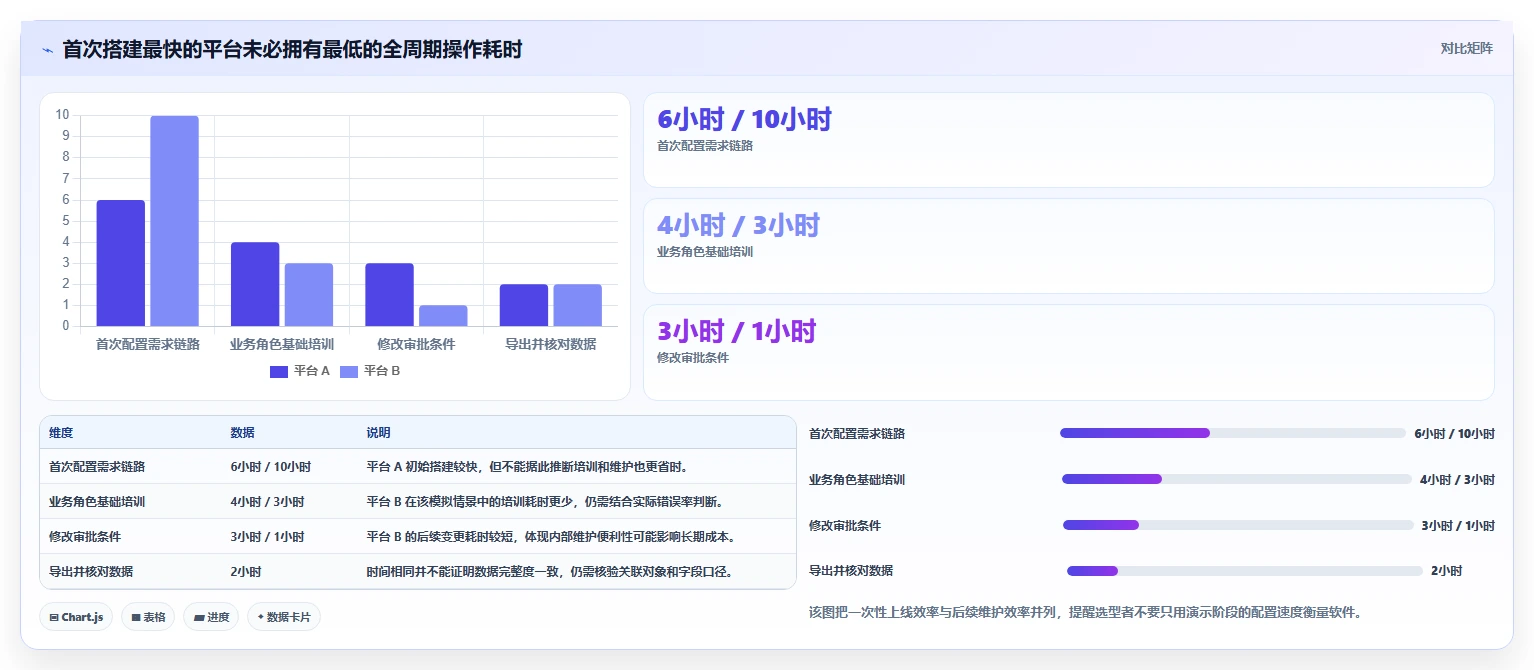Click the 说明 table column header
The width and height of the screenshot is (1534, 670).
[378, 433]
